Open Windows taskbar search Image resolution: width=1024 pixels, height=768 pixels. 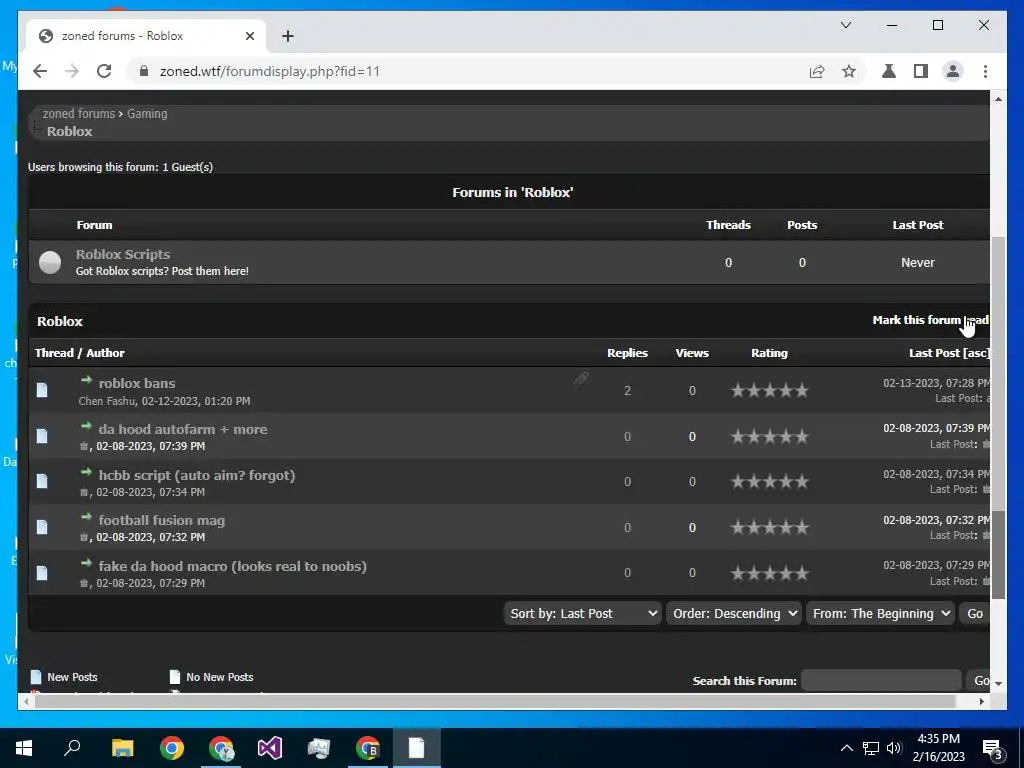[x=72, y=748]
